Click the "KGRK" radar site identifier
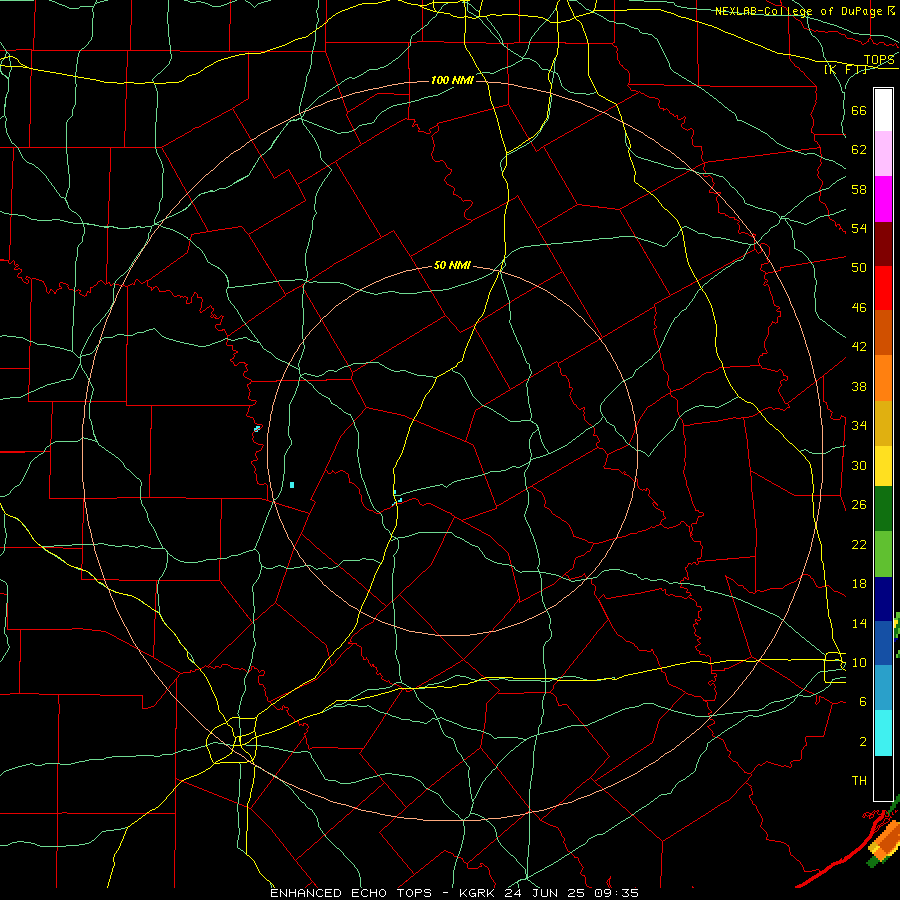This screenshot has height=900, width=900. pyautogui.click(x=476, y=893)
